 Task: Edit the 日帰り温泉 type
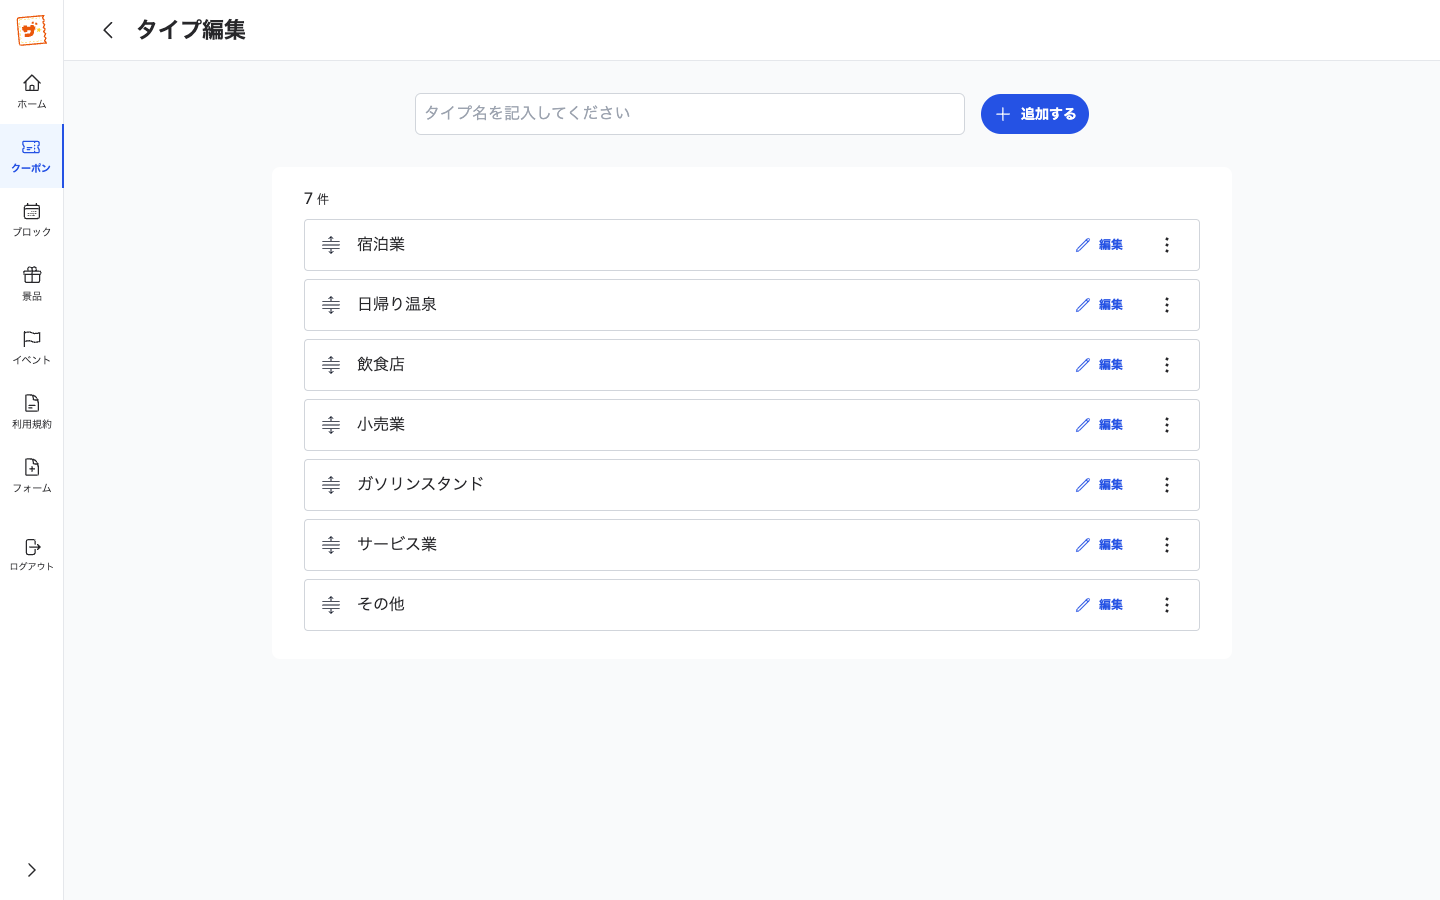tap(1099, 305)
